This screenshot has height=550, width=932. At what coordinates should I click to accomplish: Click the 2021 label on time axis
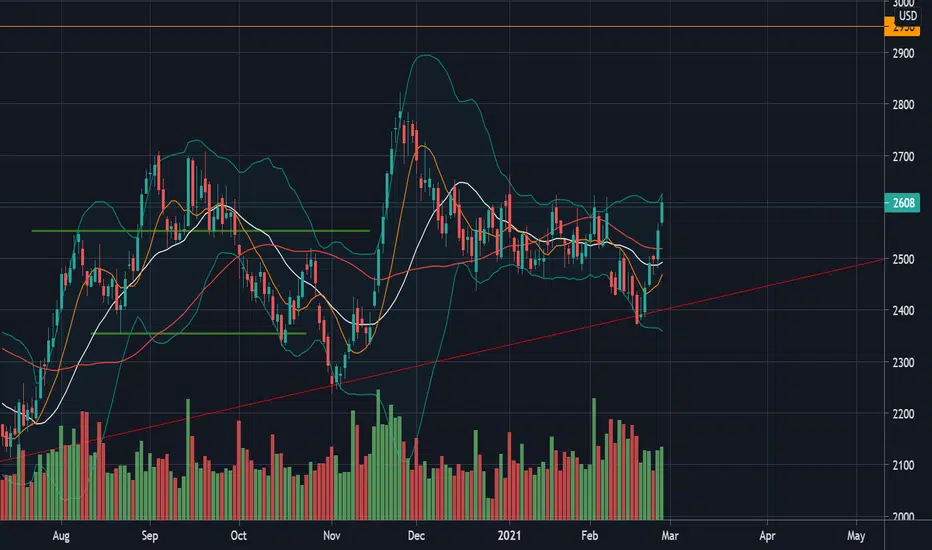(x=509, y=536)
